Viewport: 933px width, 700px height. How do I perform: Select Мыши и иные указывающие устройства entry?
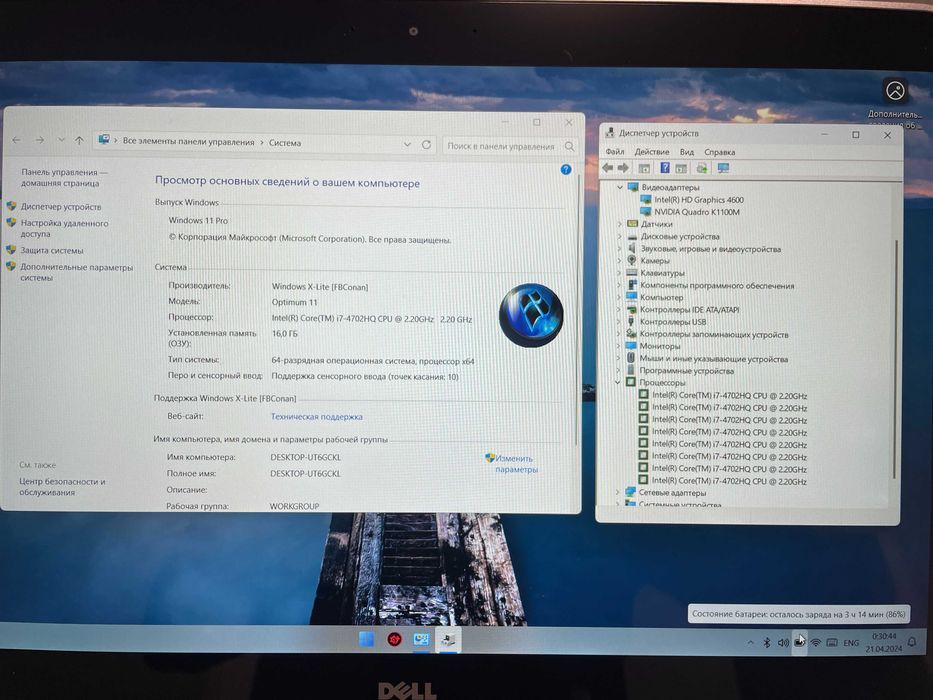point(713,359)
